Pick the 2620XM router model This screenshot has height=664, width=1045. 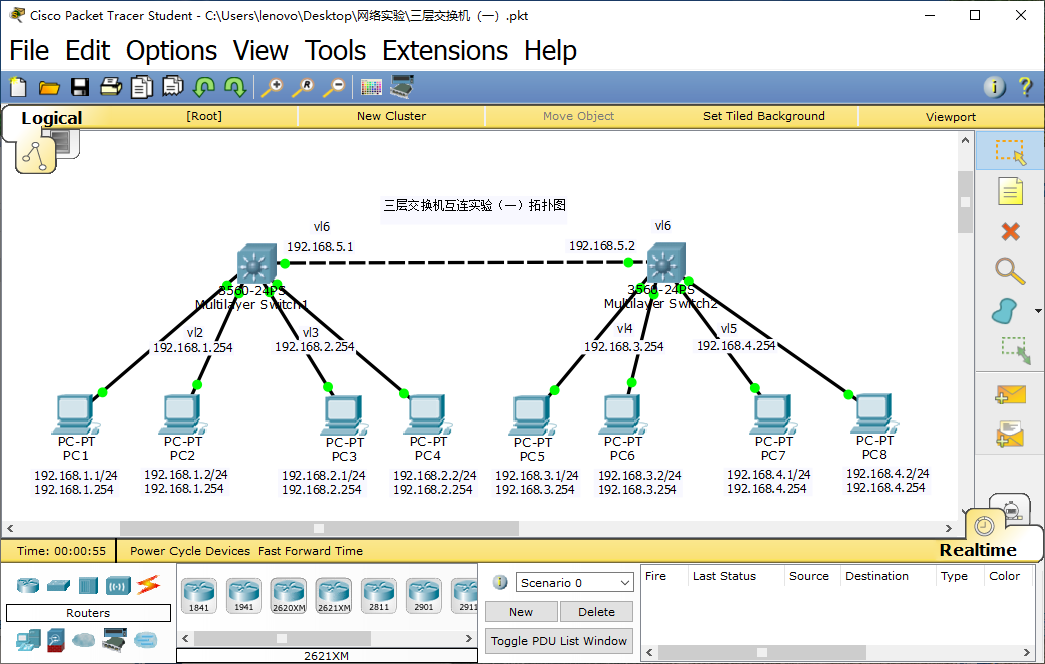(289, 595)
